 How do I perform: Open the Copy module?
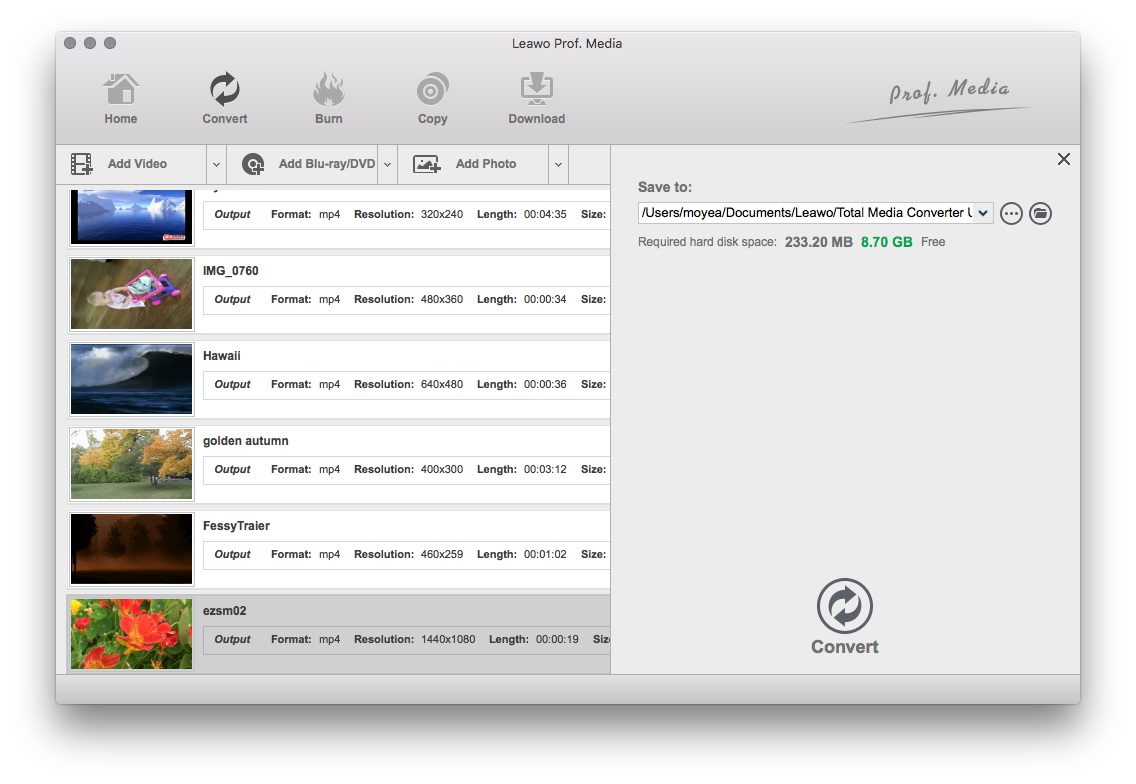(x=432, y=99)
